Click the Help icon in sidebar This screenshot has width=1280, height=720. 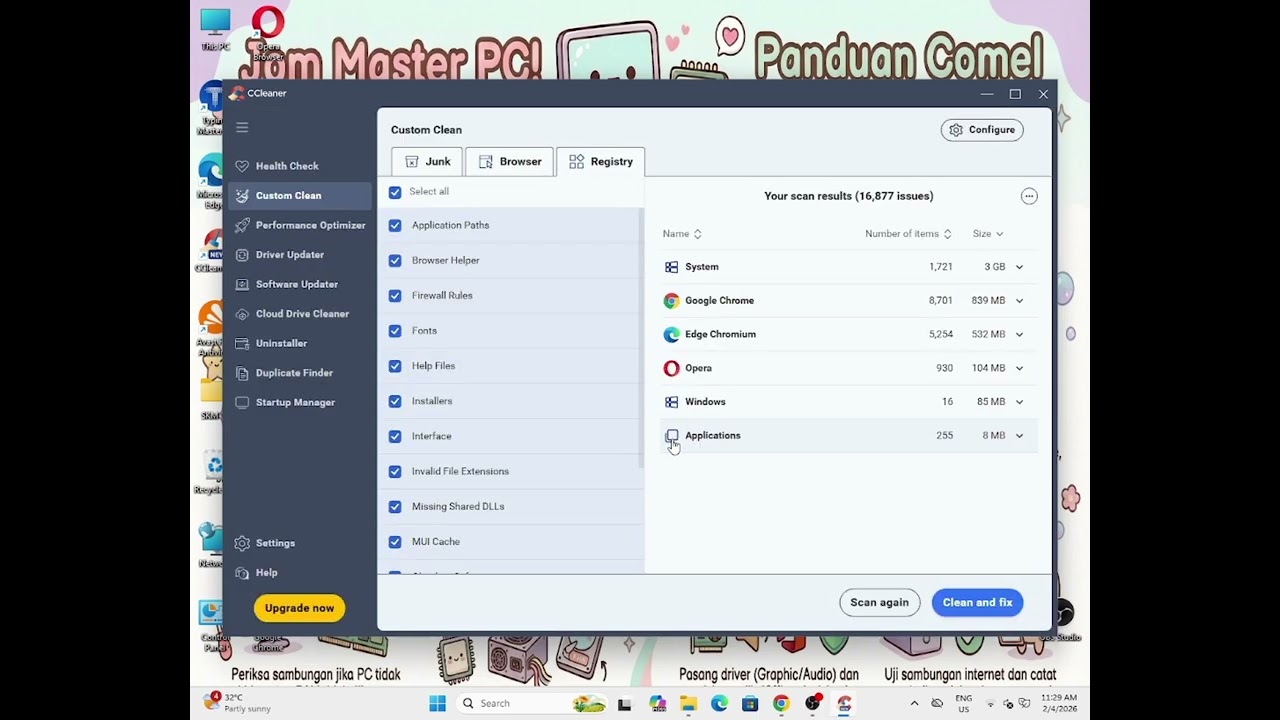click(242, 573)
